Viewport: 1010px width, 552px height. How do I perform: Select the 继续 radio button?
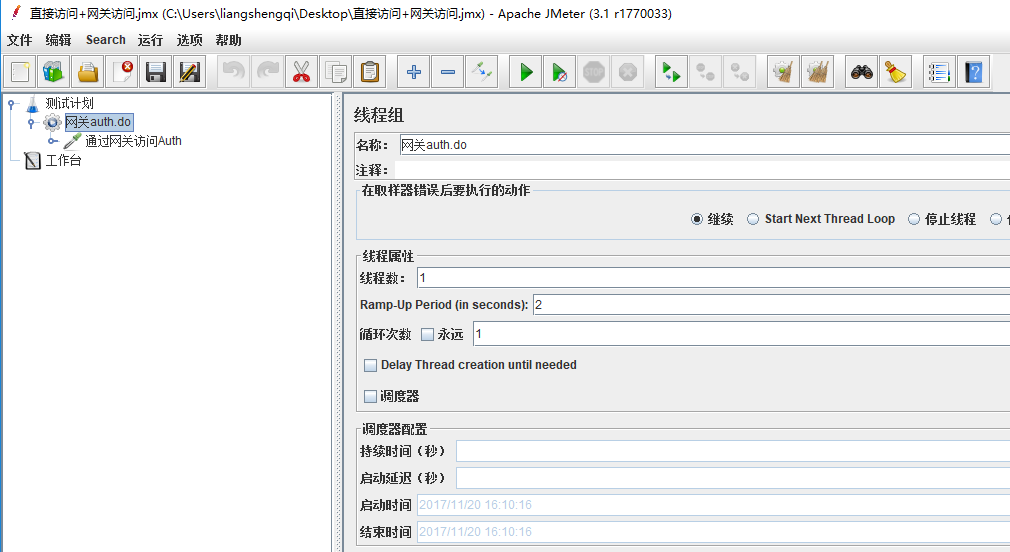(696, 219)
